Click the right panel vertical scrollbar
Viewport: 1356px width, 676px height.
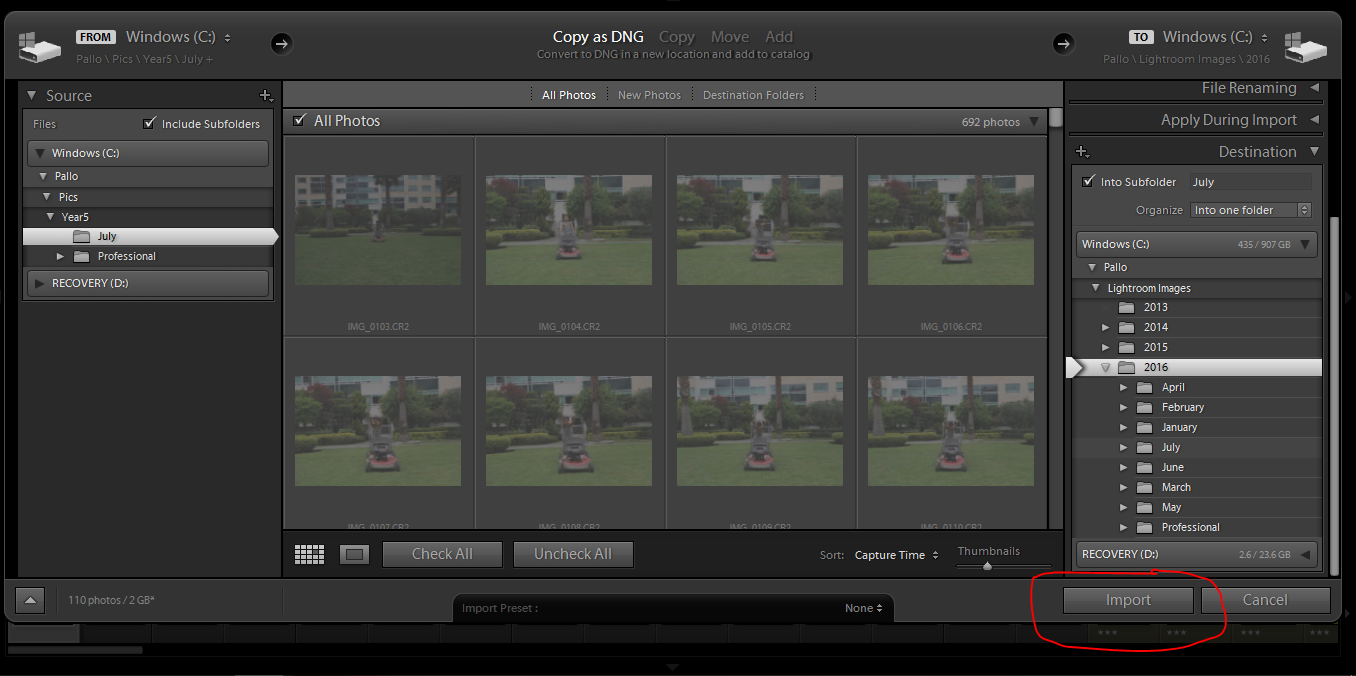(x=1333, y=396)
